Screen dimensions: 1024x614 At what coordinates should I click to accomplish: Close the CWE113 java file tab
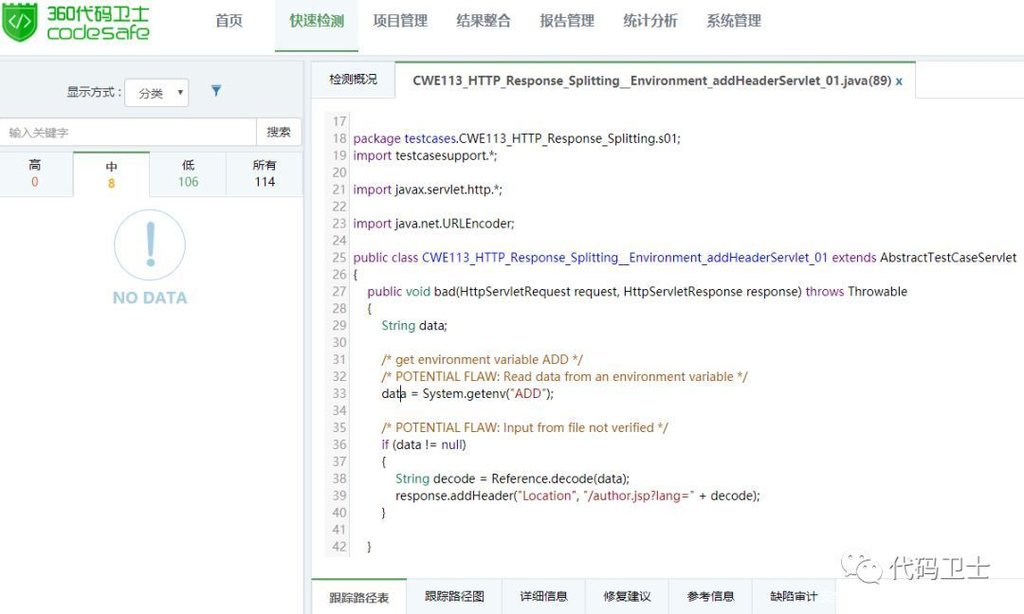[x=899, y=81]
